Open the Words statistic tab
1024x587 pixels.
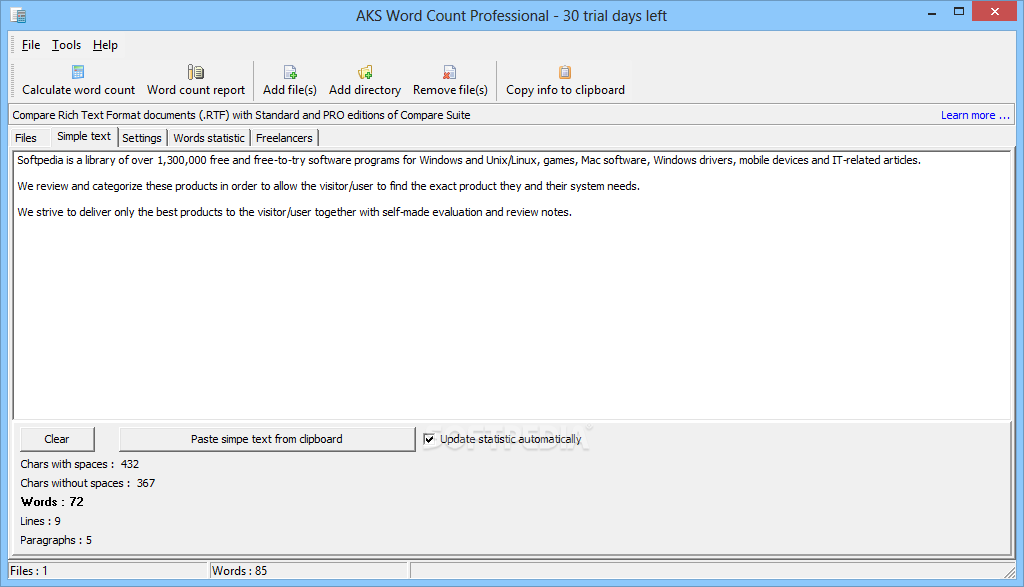[x=209, y=138]
